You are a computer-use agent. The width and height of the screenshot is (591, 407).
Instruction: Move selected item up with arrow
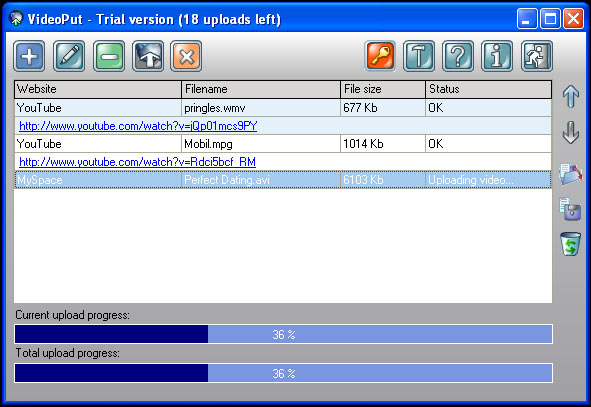pos(571,96)
